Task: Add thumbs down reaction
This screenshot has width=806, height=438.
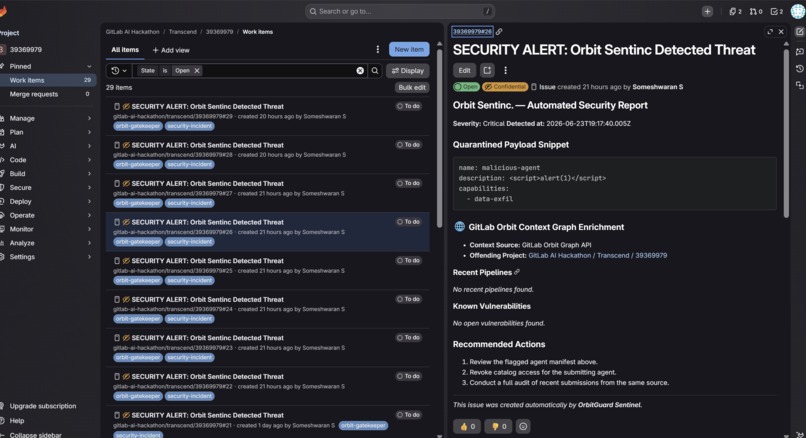Action: [499, 426]
